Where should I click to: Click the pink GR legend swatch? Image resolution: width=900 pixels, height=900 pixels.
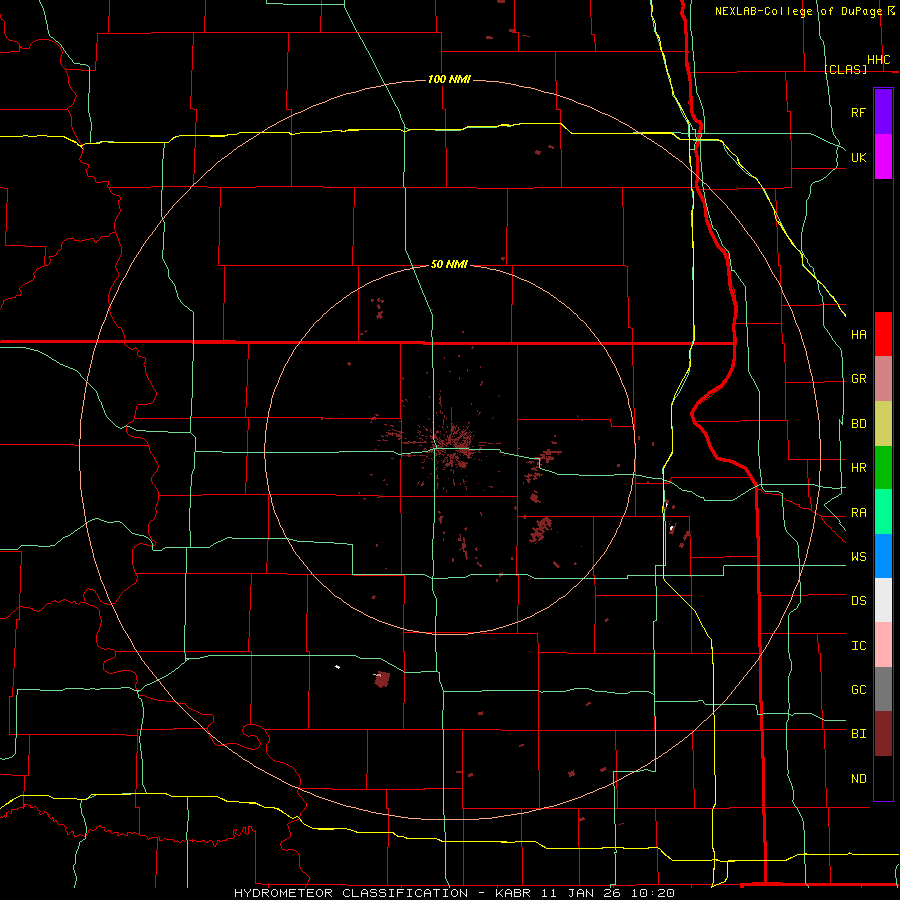[883, 379]
